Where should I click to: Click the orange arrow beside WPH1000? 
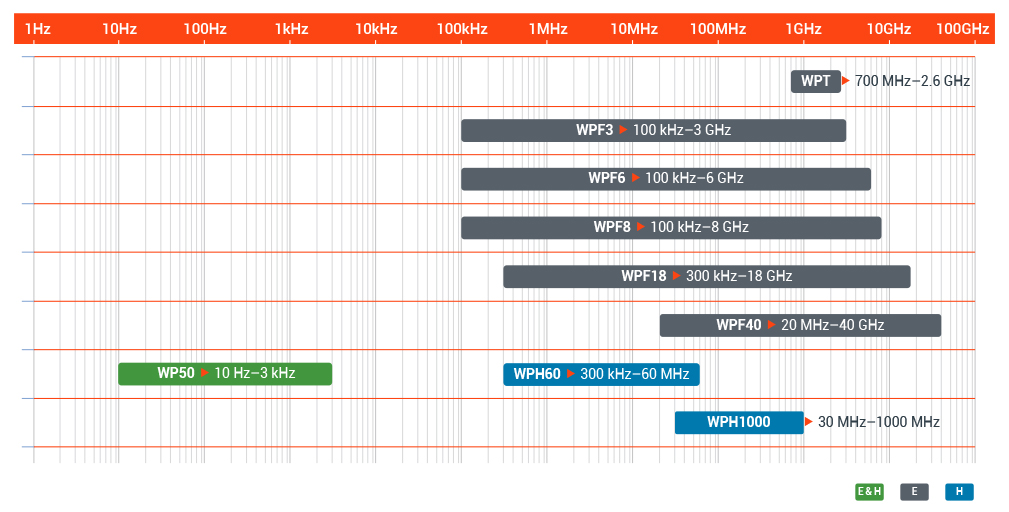click(809, 422)
